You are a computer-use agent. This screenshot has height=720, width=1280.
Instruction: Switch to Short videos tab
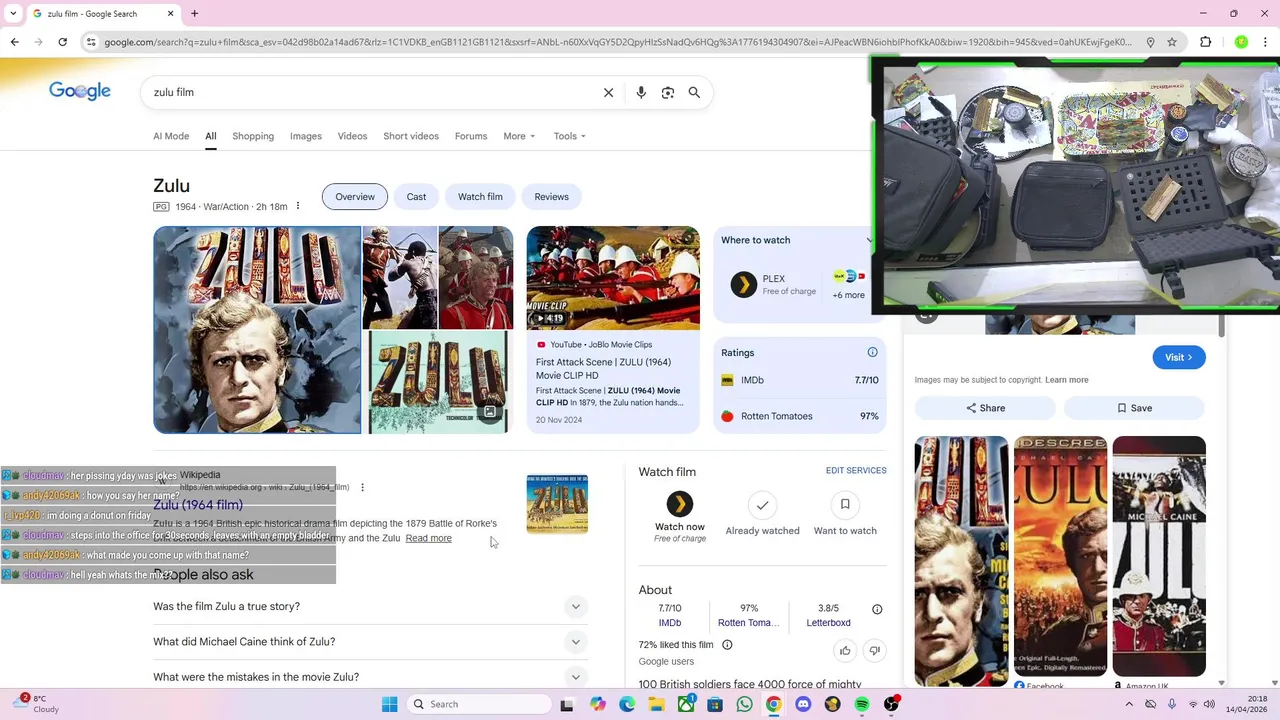411,136
